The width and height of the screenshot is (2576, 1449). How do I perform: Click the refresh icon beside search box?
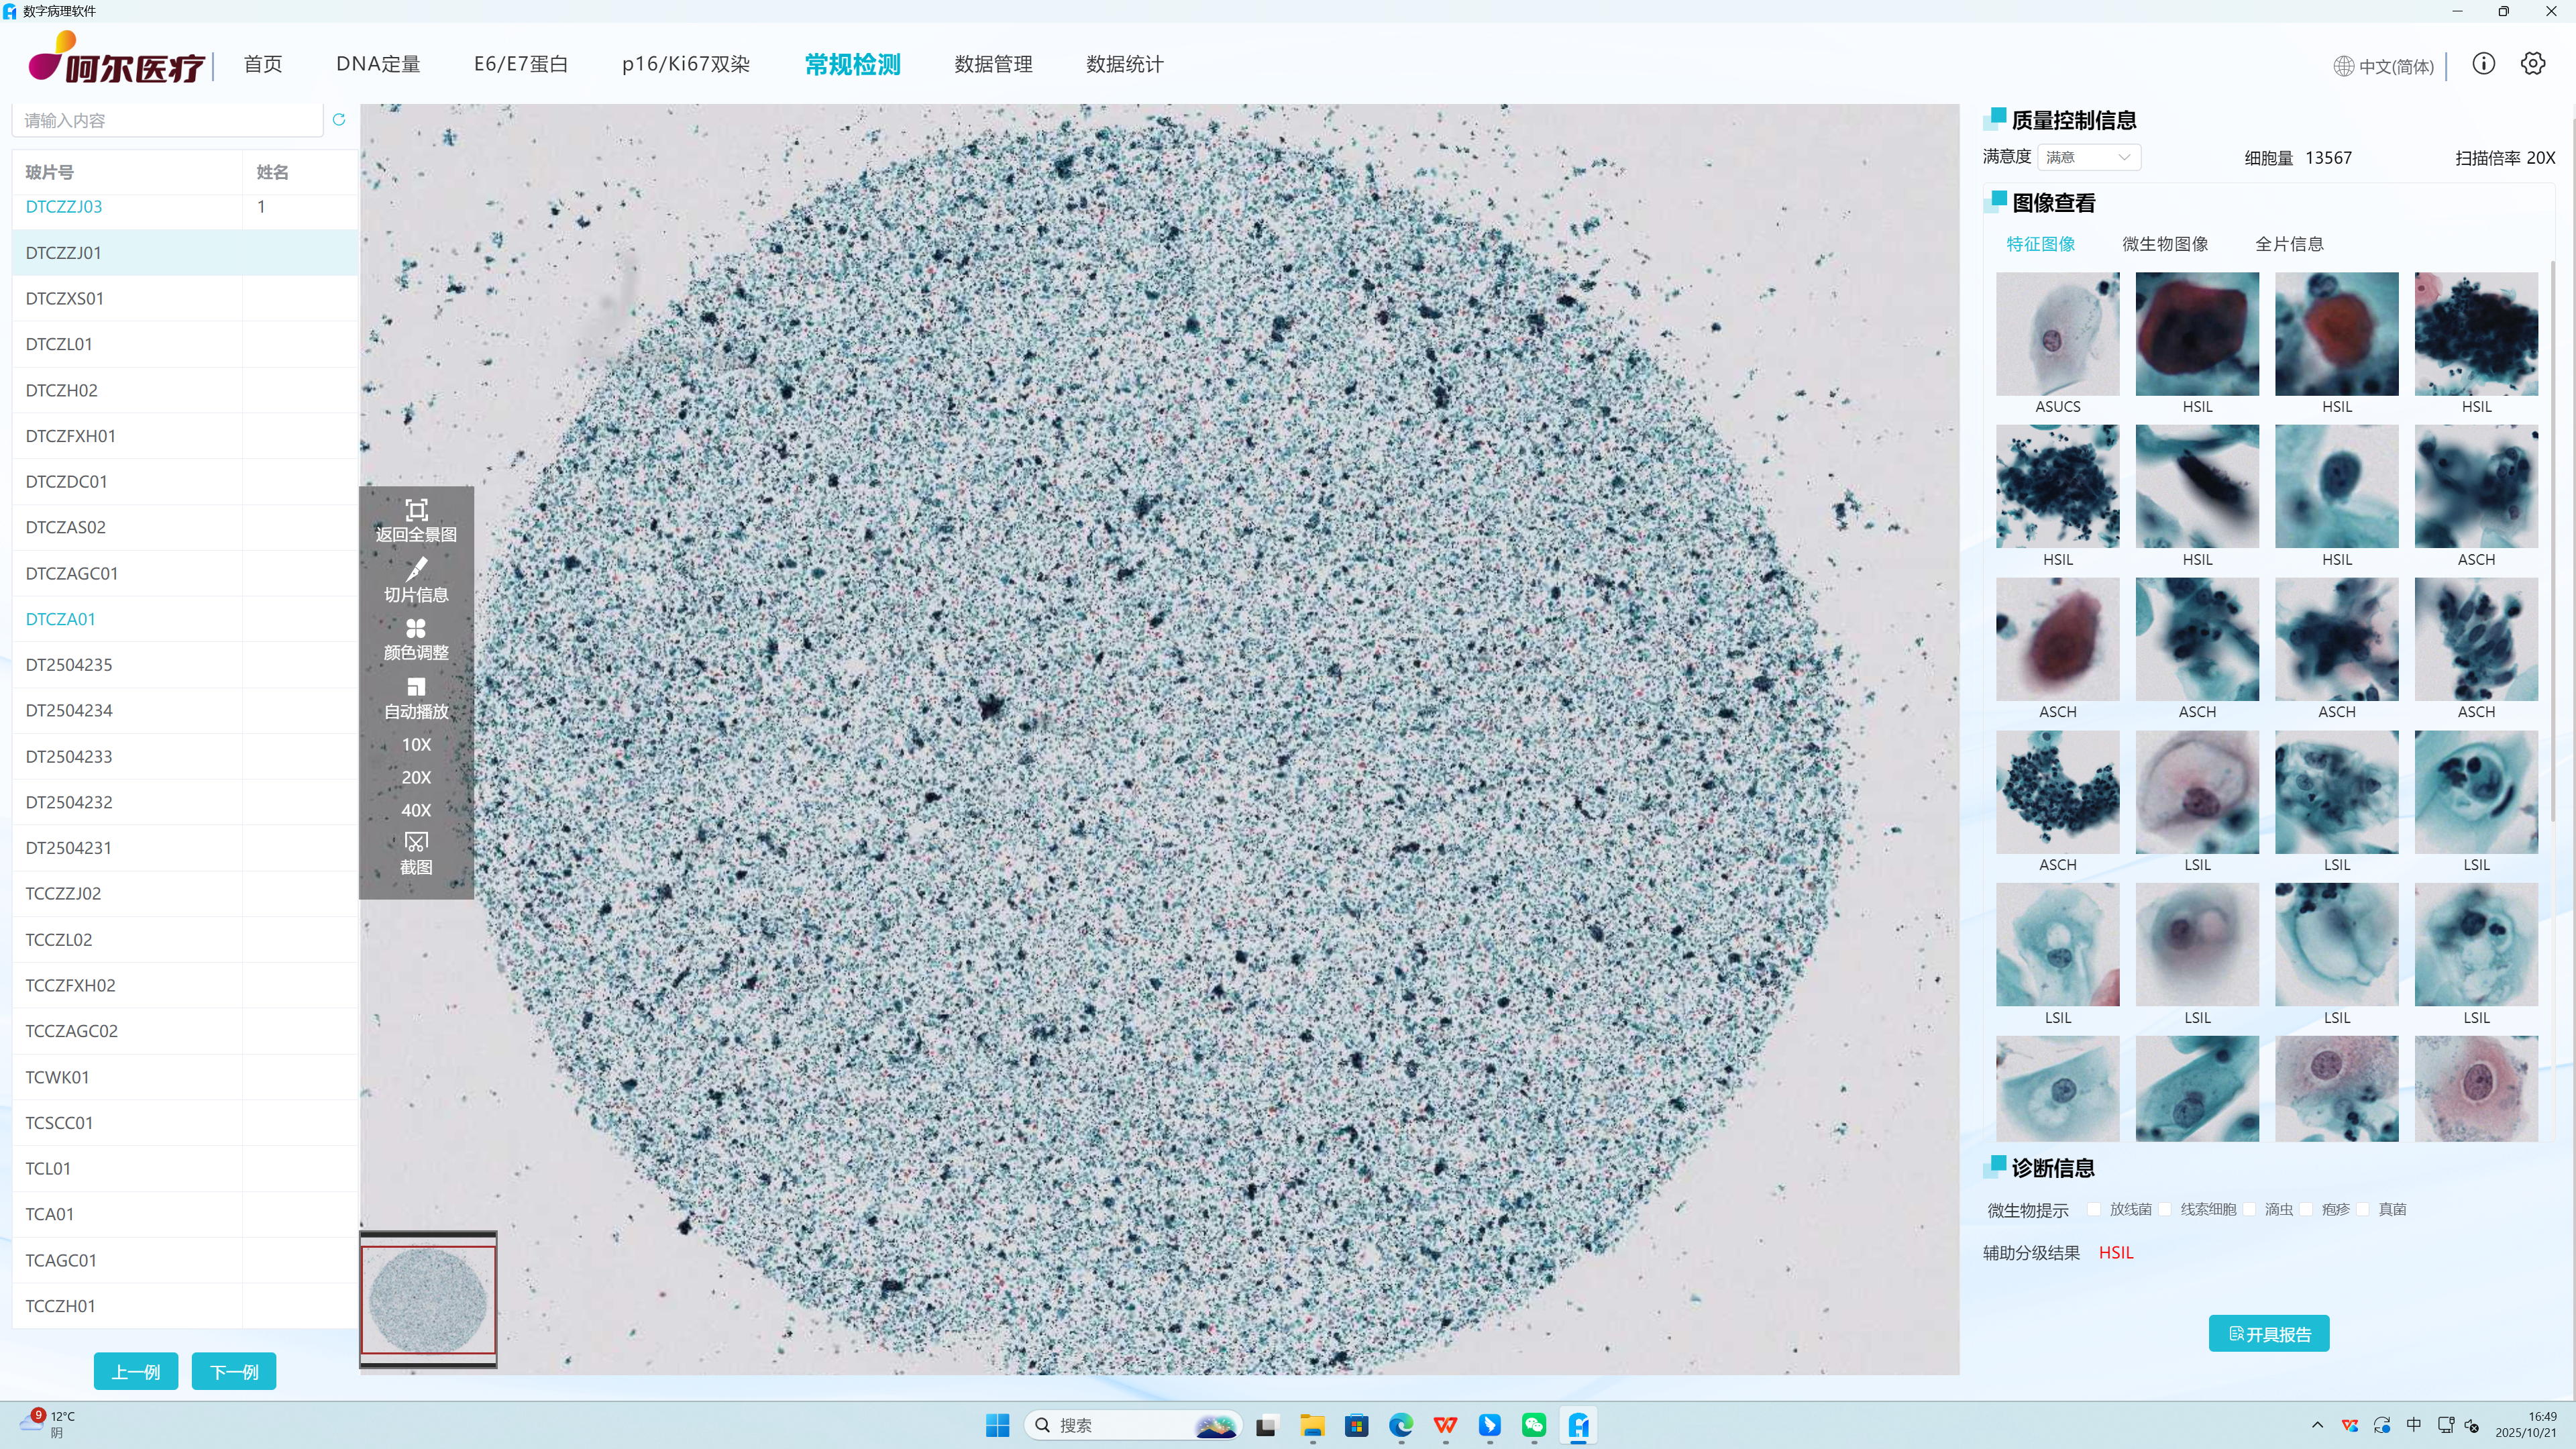[x=339, y=120]
